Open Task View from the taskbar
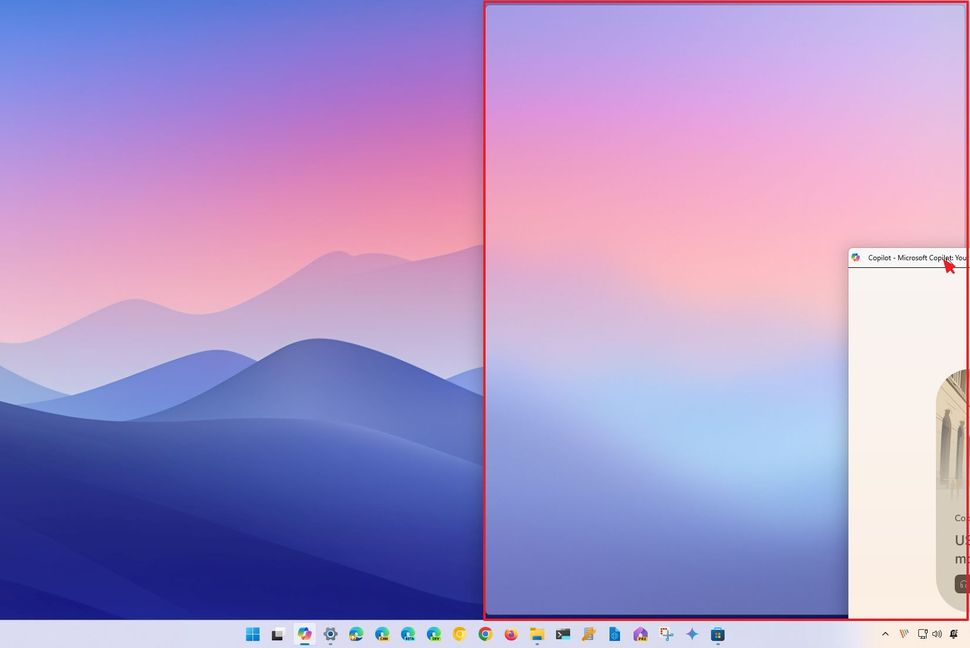 coord(276,633)
